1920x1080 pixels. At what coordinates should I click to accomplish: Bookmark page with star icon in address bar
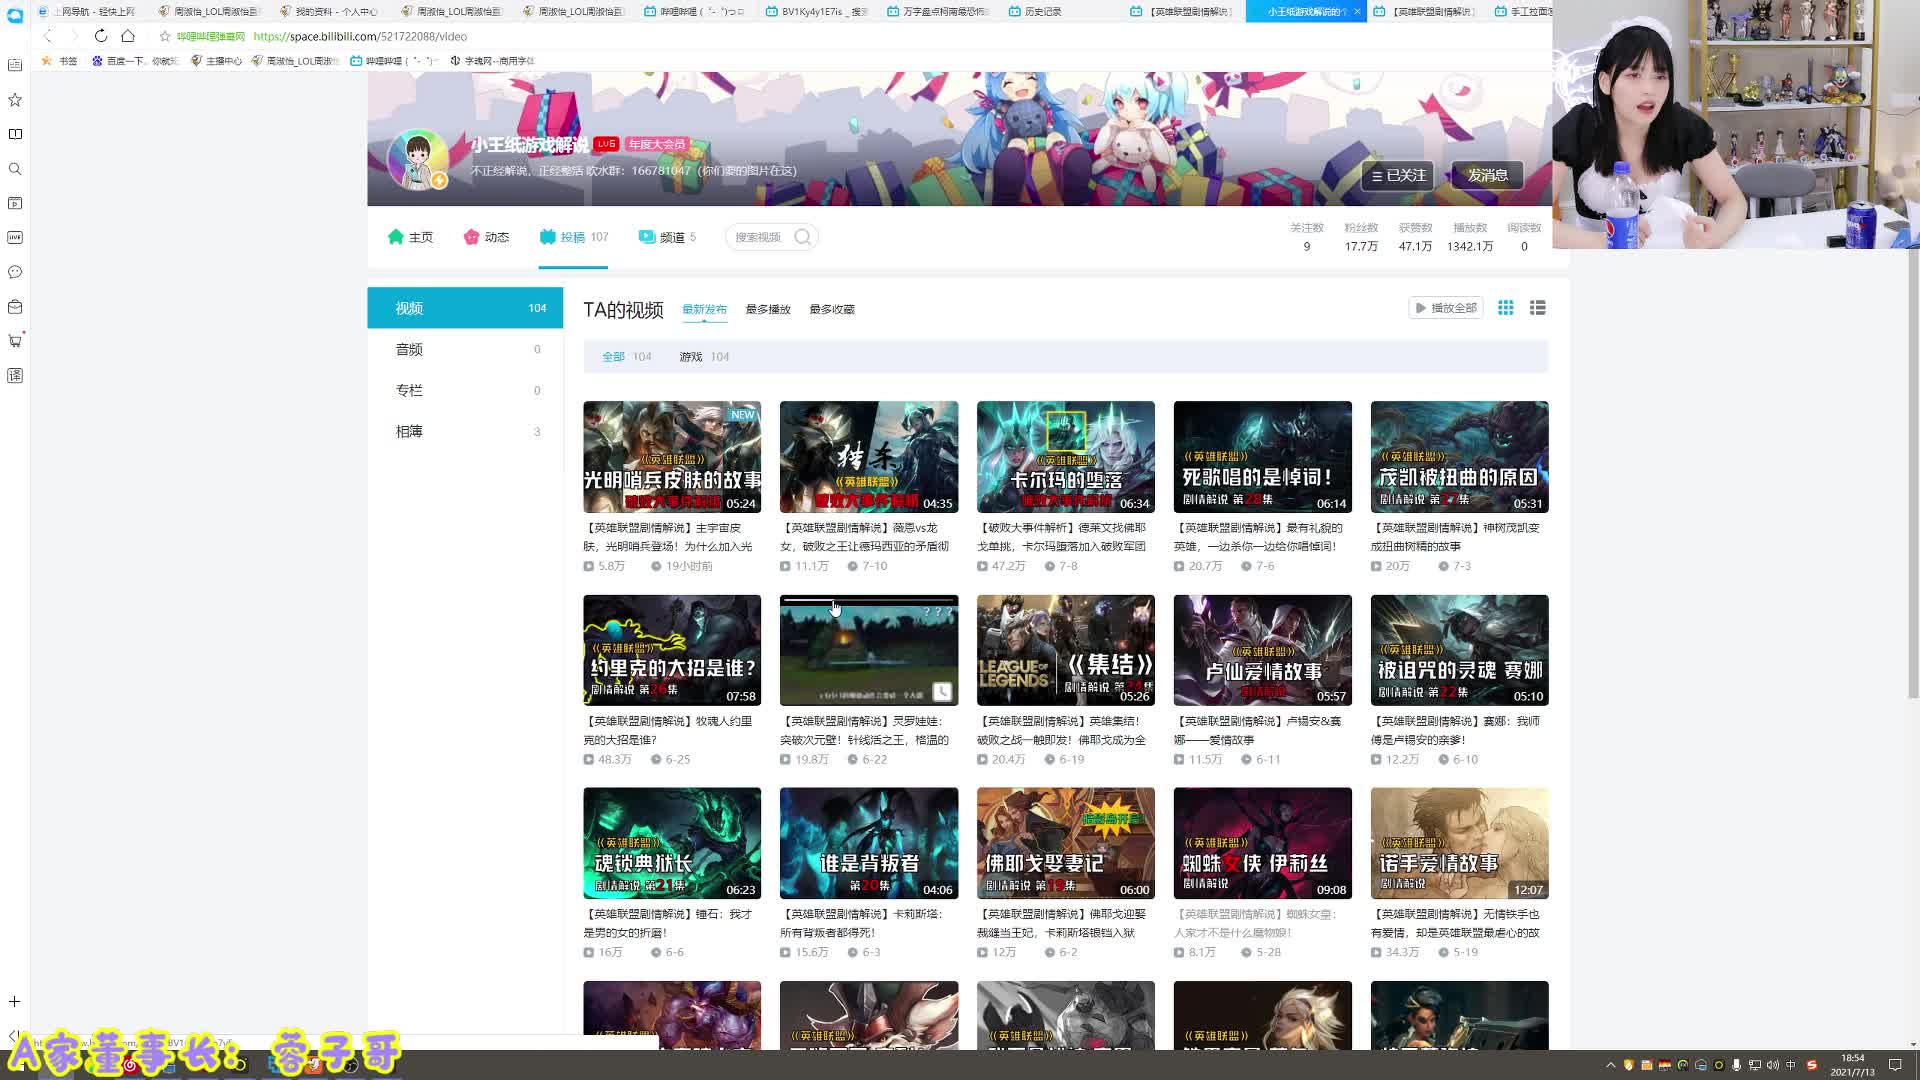[x=165, y=36]
